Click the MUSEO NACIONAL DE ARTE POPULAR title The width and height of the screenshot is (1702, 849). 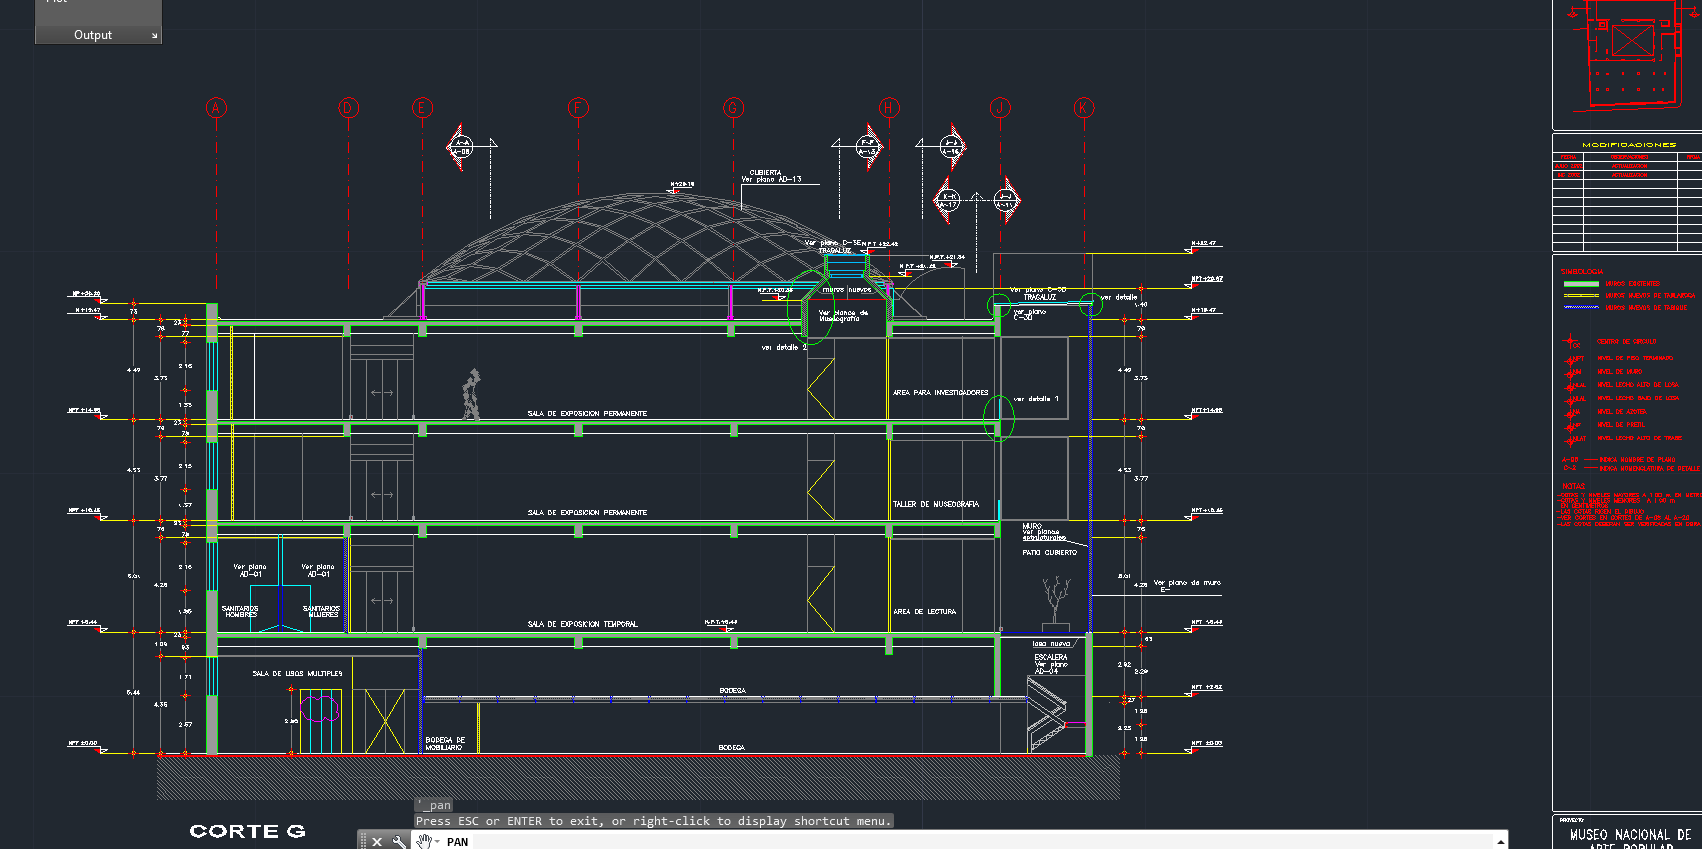pyautogui.click(x=1630, y=838)
